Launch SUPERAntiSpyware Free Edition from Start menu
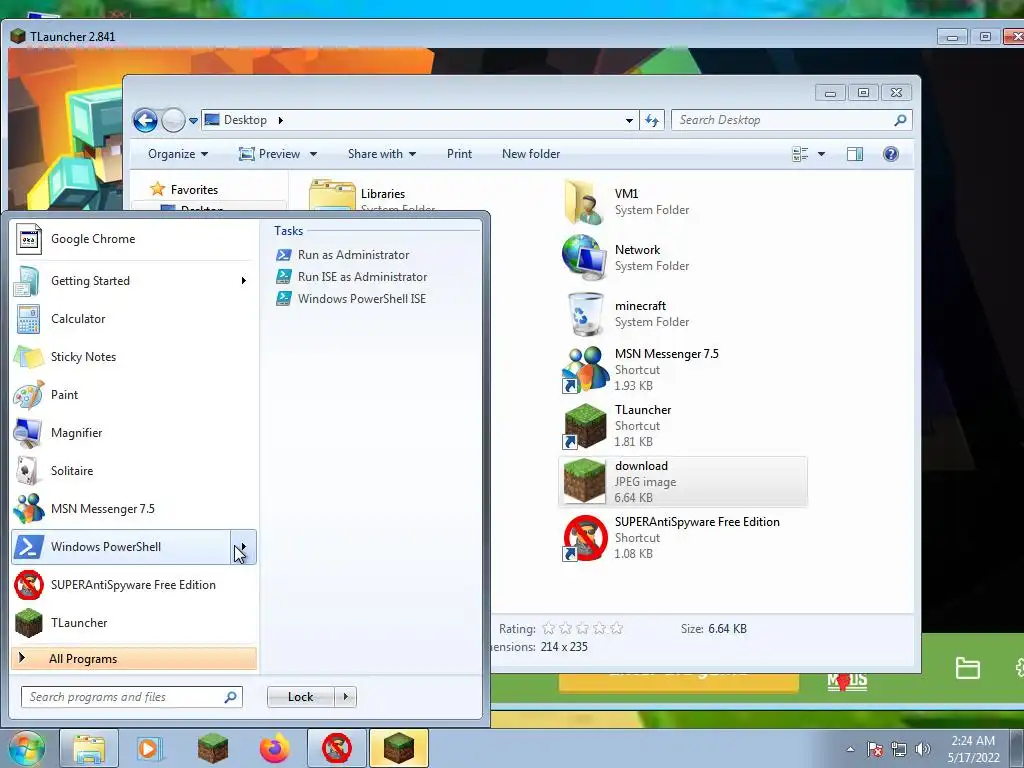This screenshot has height=768, width=1024. 134,584
